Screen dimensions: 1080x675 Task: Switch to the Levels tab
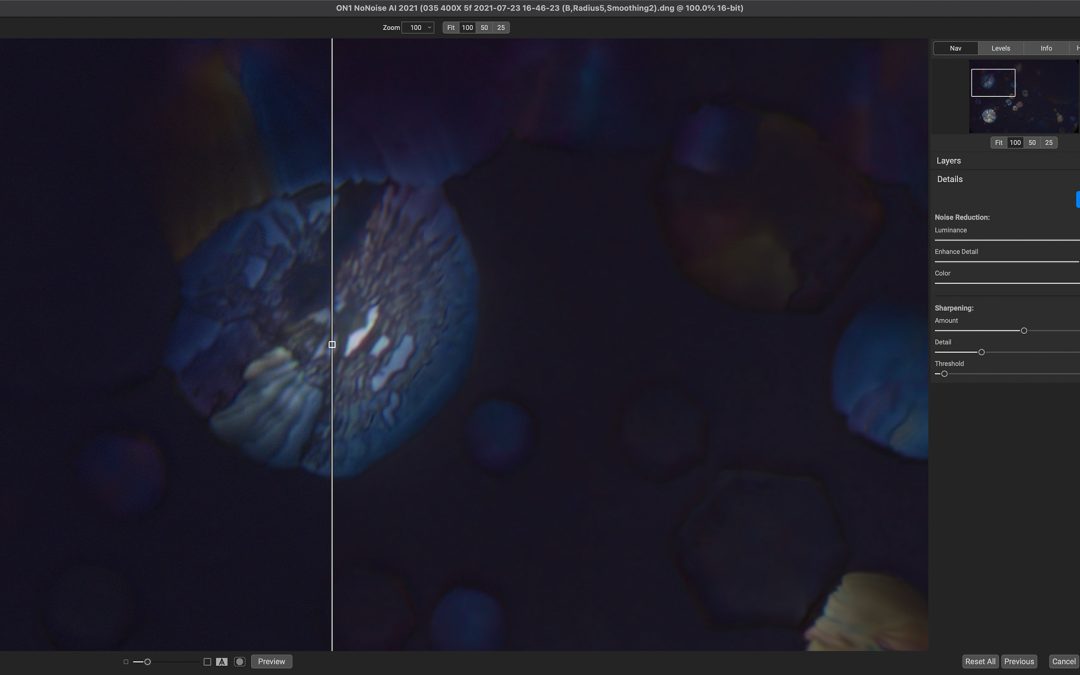(1000, 48)
